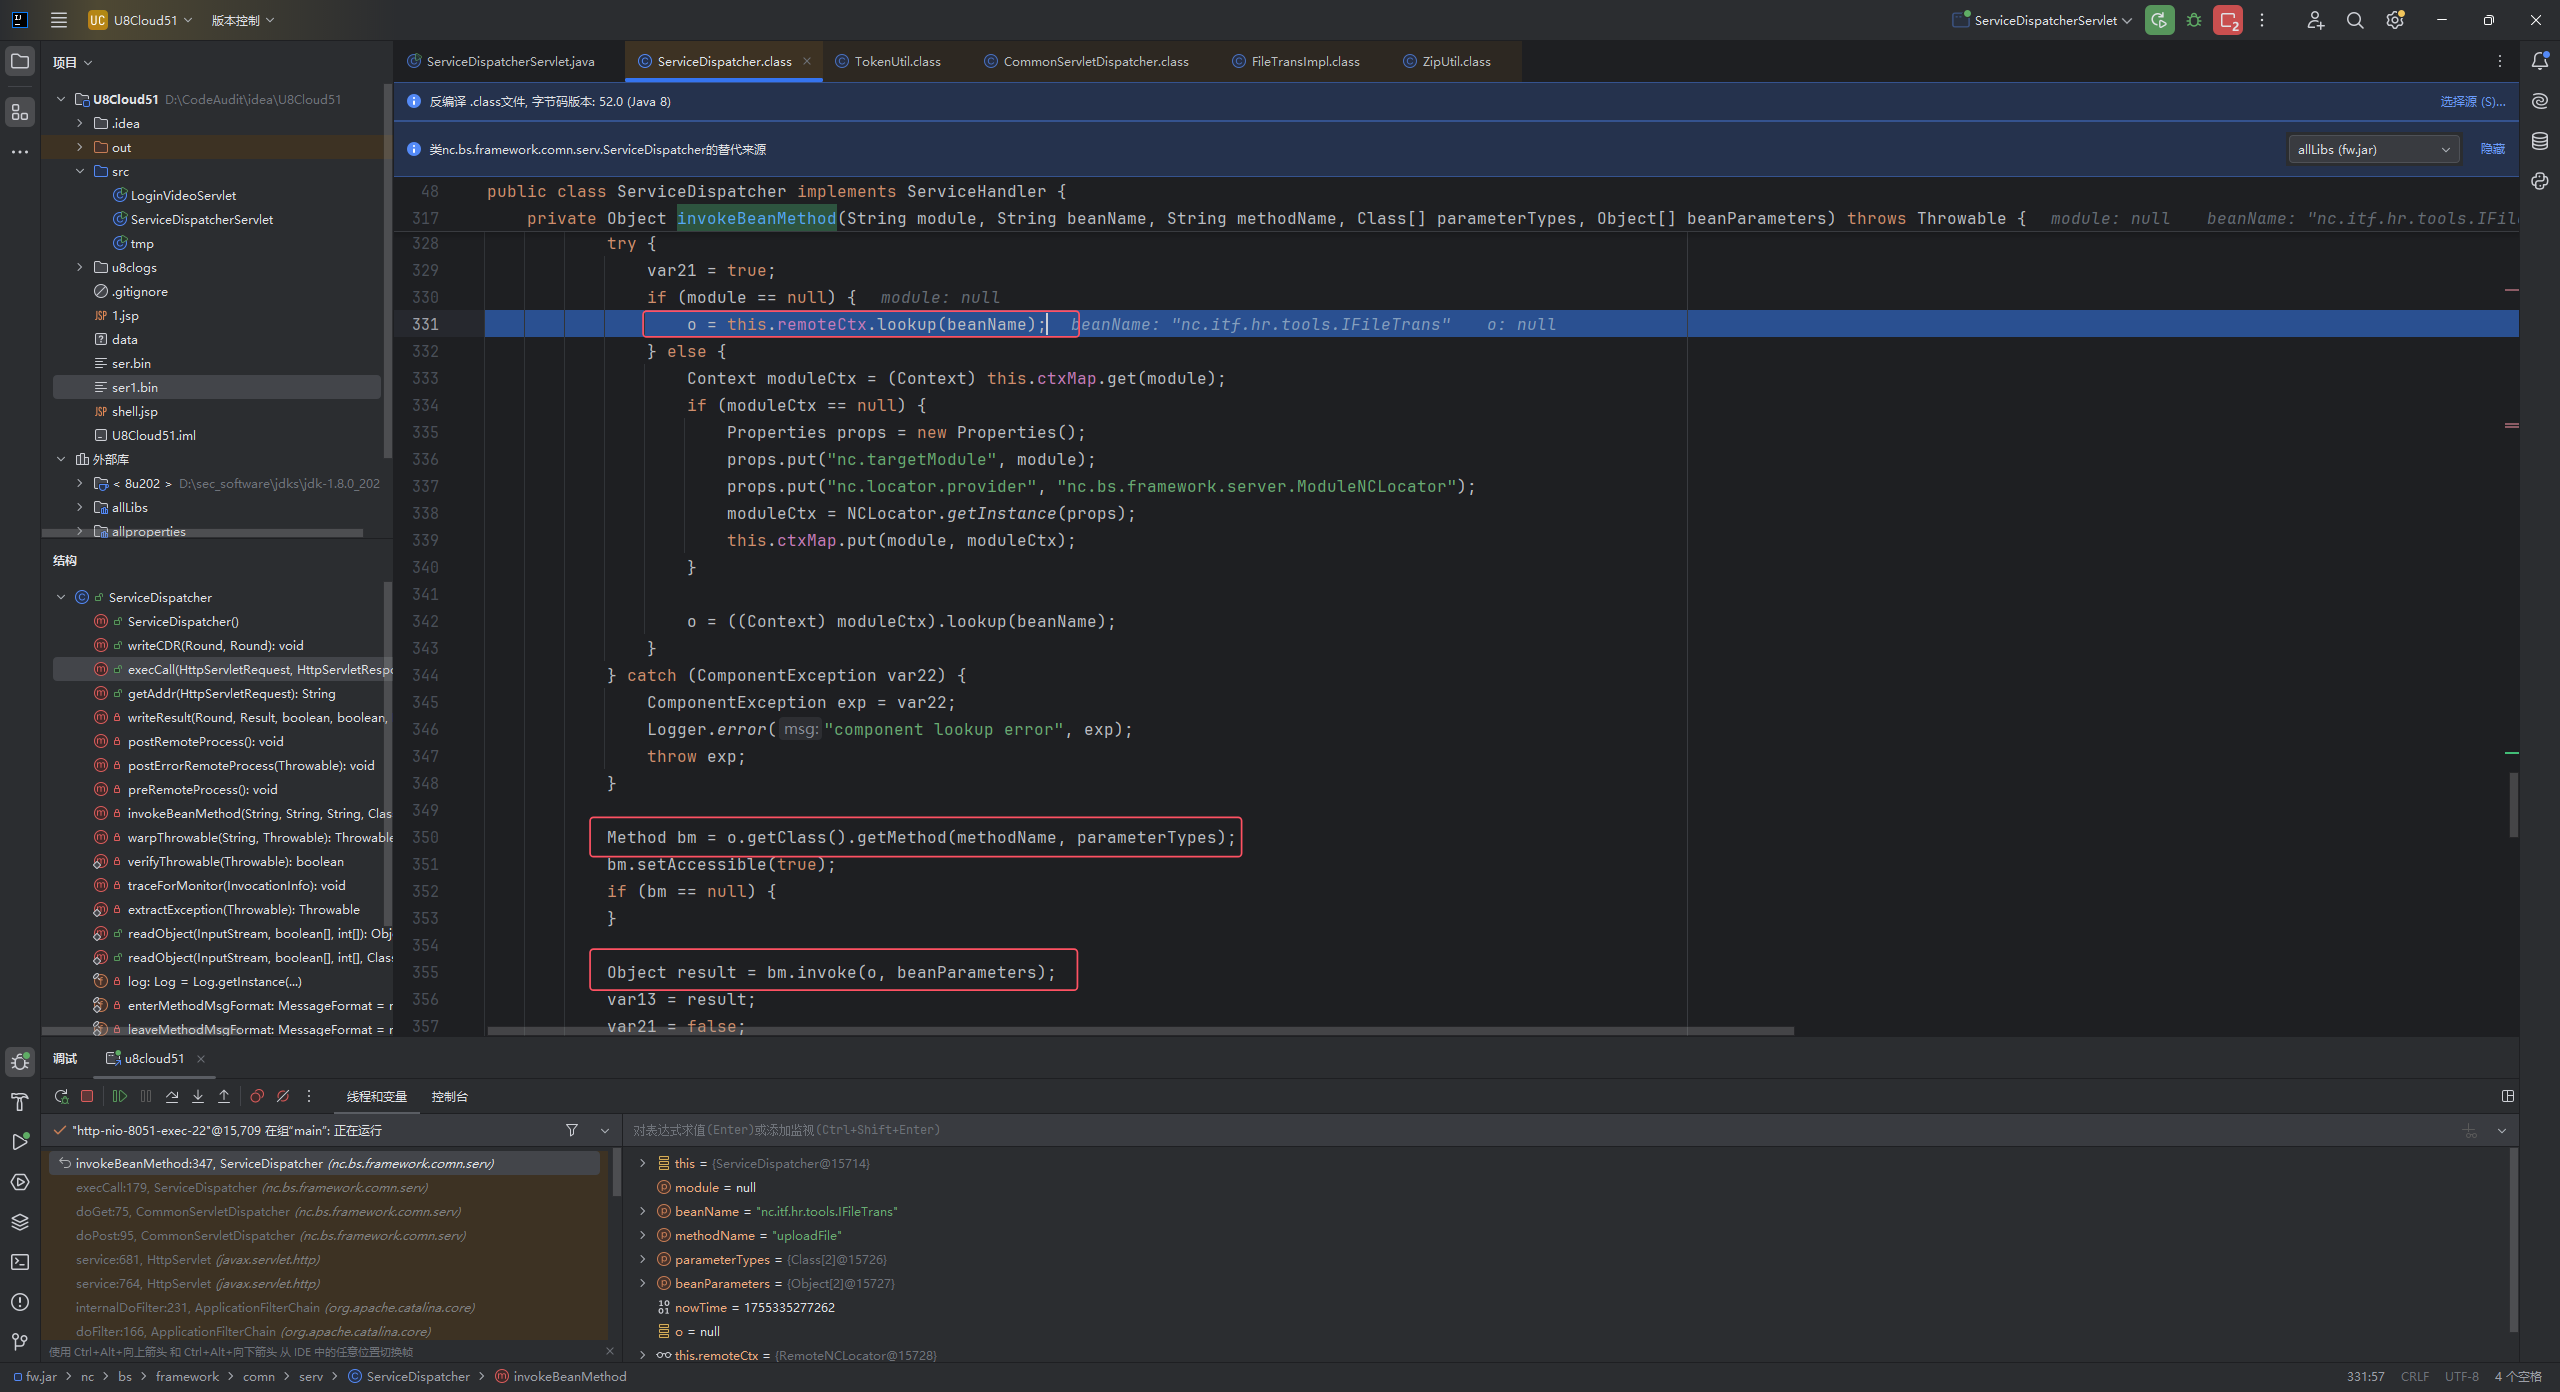The width and height of the screenshot is (2560, 1392).
Task: Click Step Into in debugger toolbar
Action: tap(198, 1097)
